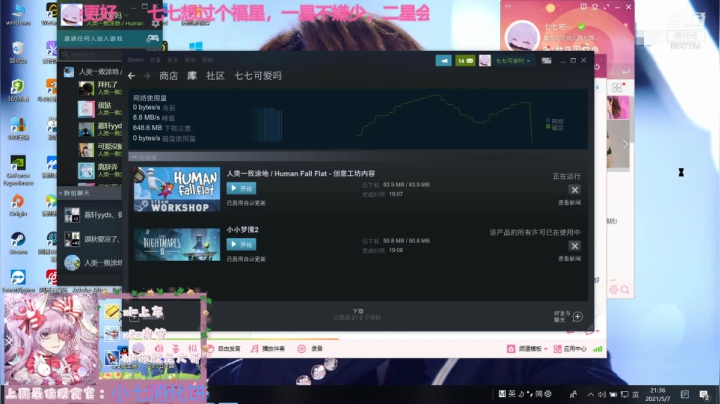Click 已启用自动更新 under Human Fall Flat
This screenshot has height=404, width=720.
[246, 203]
